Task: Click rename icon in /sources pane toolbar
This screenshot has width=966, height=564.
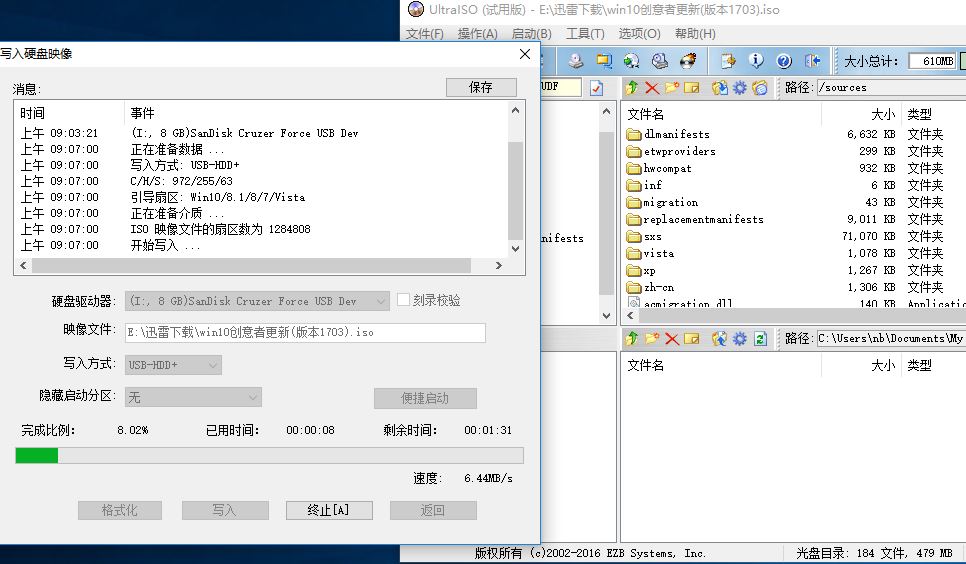Action: pyautogui.click(x=692, y=88)
